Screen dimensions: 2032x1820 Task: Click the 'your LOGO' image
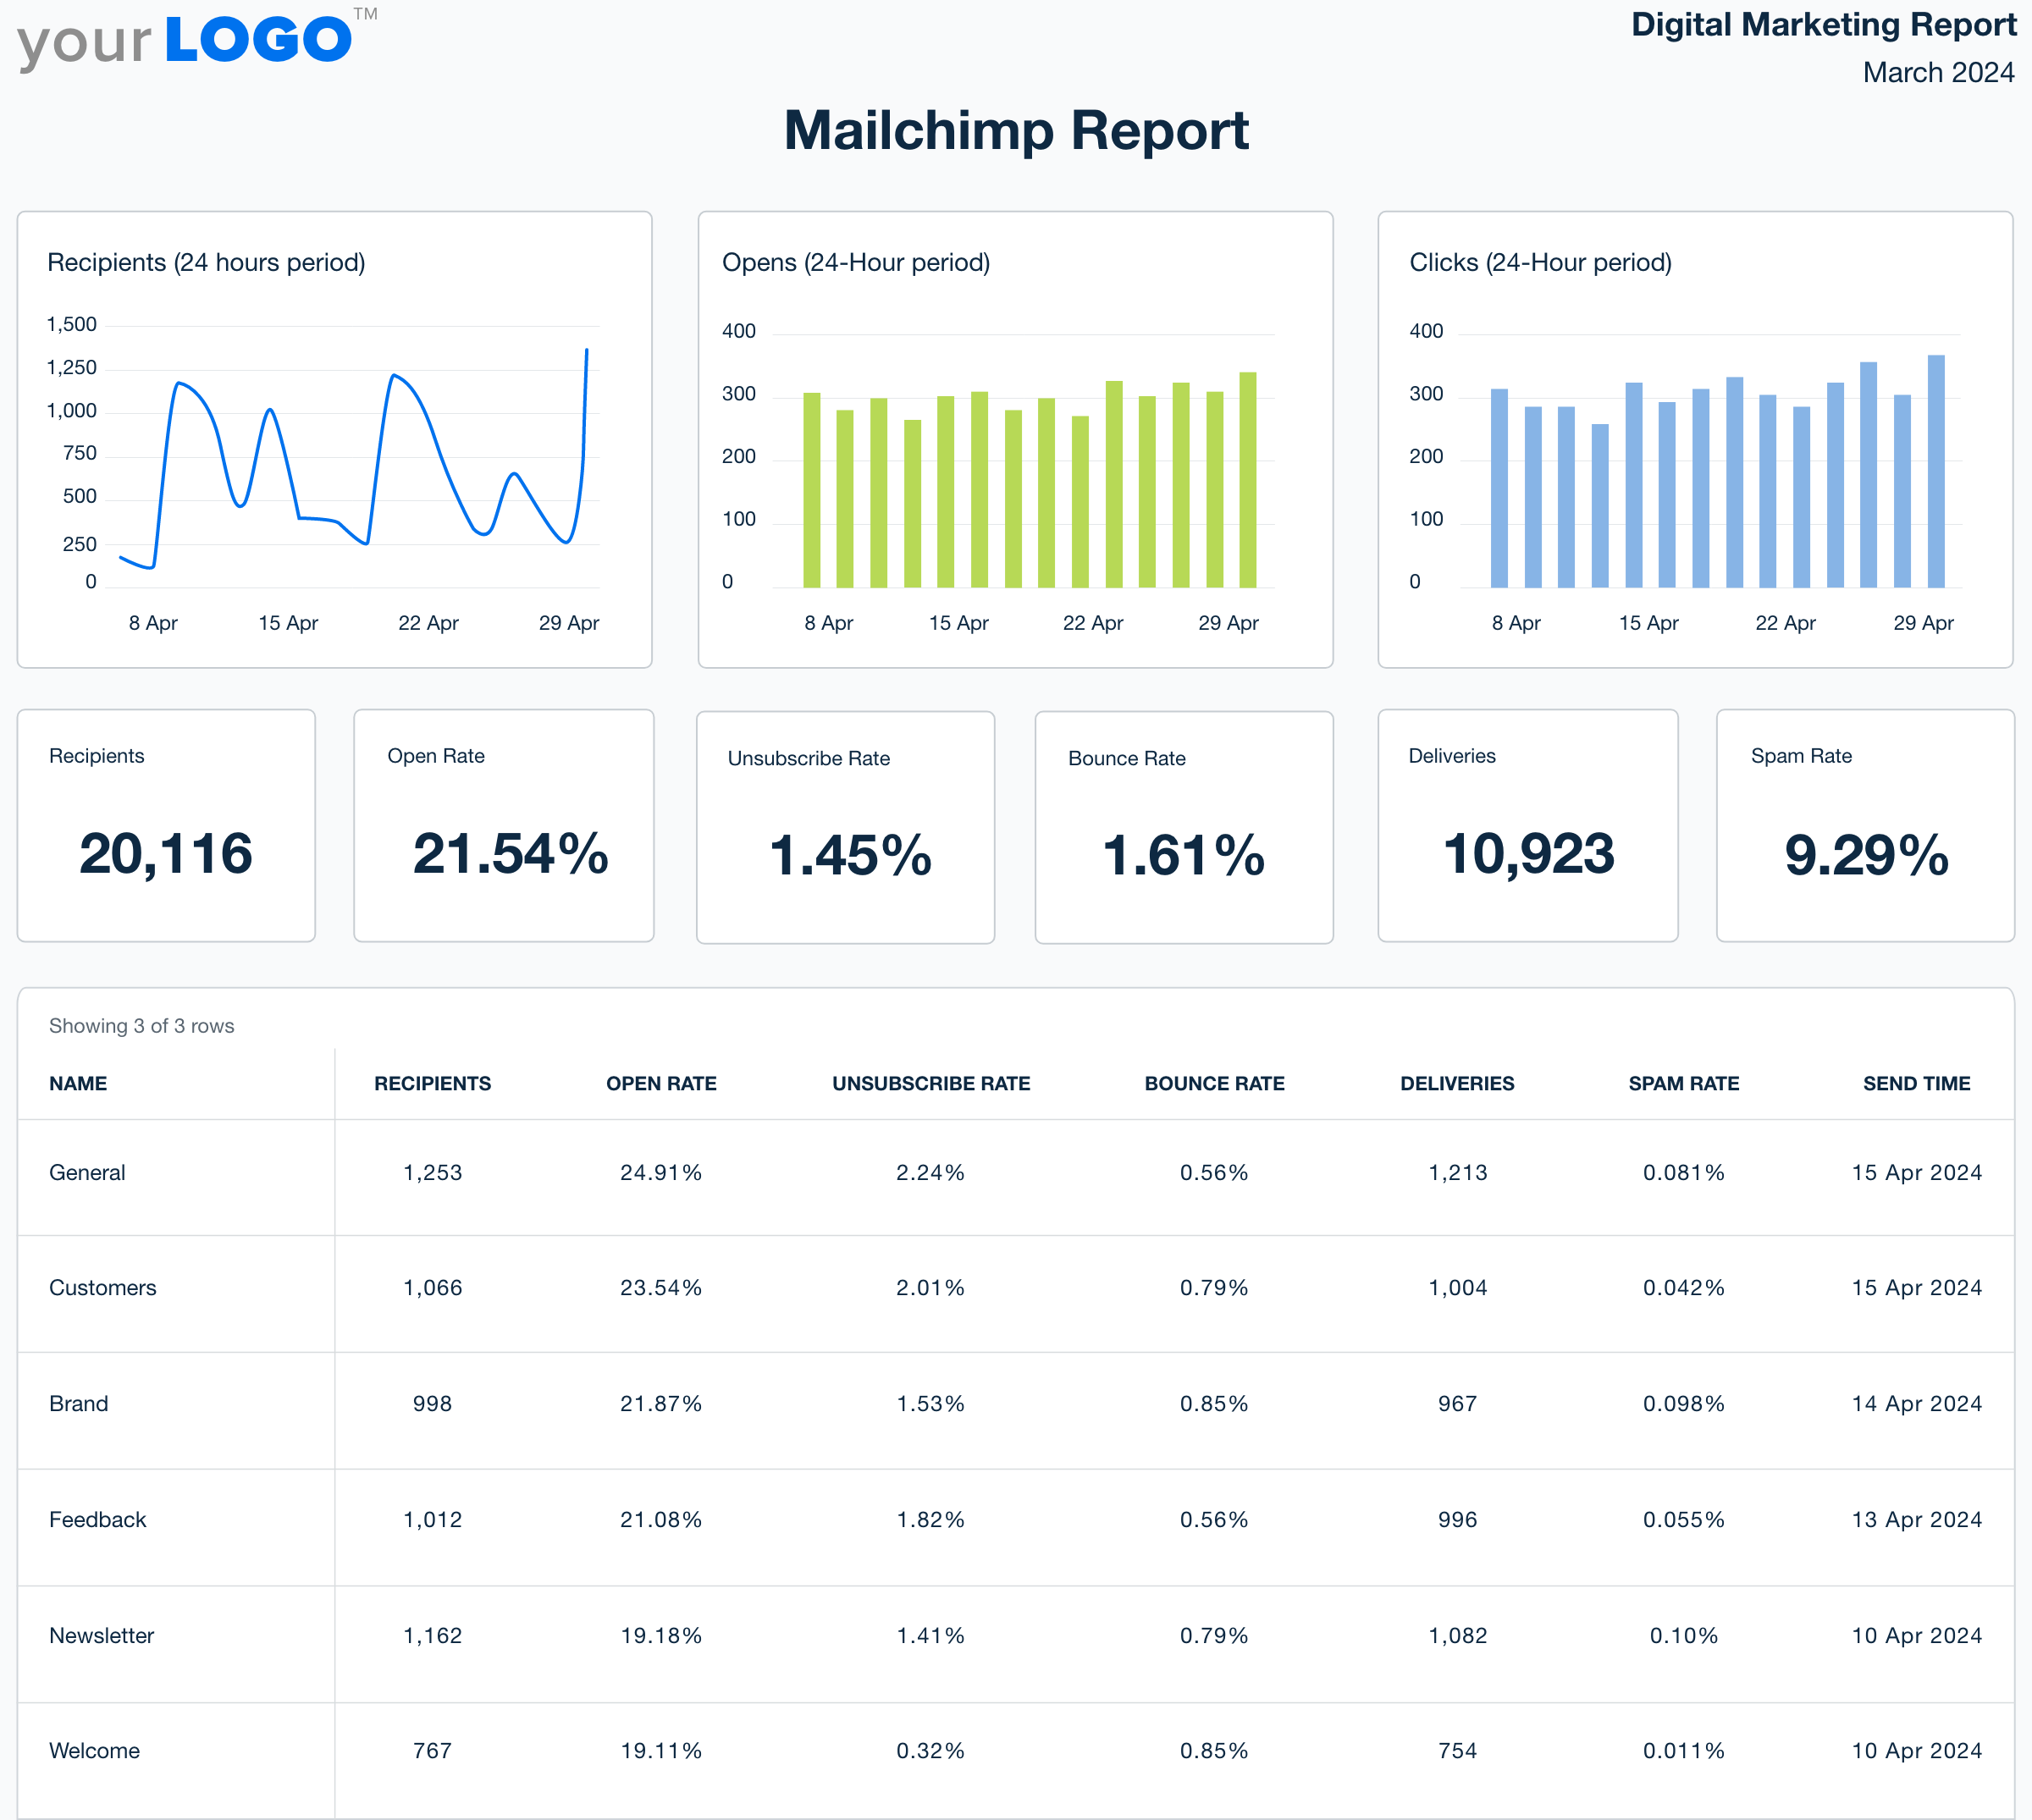click(190, 42)
